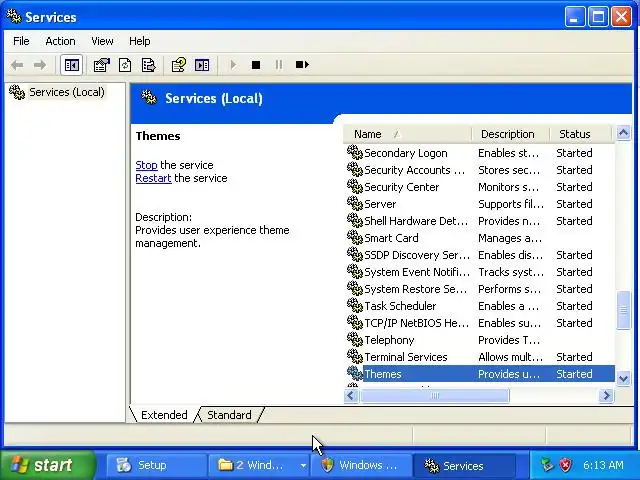Open the Help menu
Image resolution: width=640 pixels, height=480 pixels.
point(140,41)
